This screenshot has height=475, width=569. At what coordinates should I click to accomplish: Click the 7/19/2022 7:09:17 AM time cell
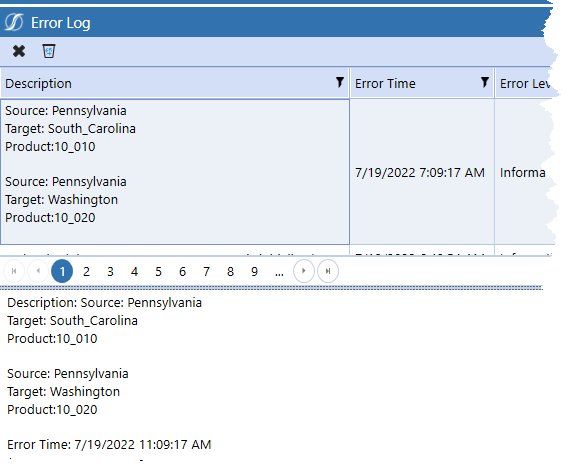420,172
